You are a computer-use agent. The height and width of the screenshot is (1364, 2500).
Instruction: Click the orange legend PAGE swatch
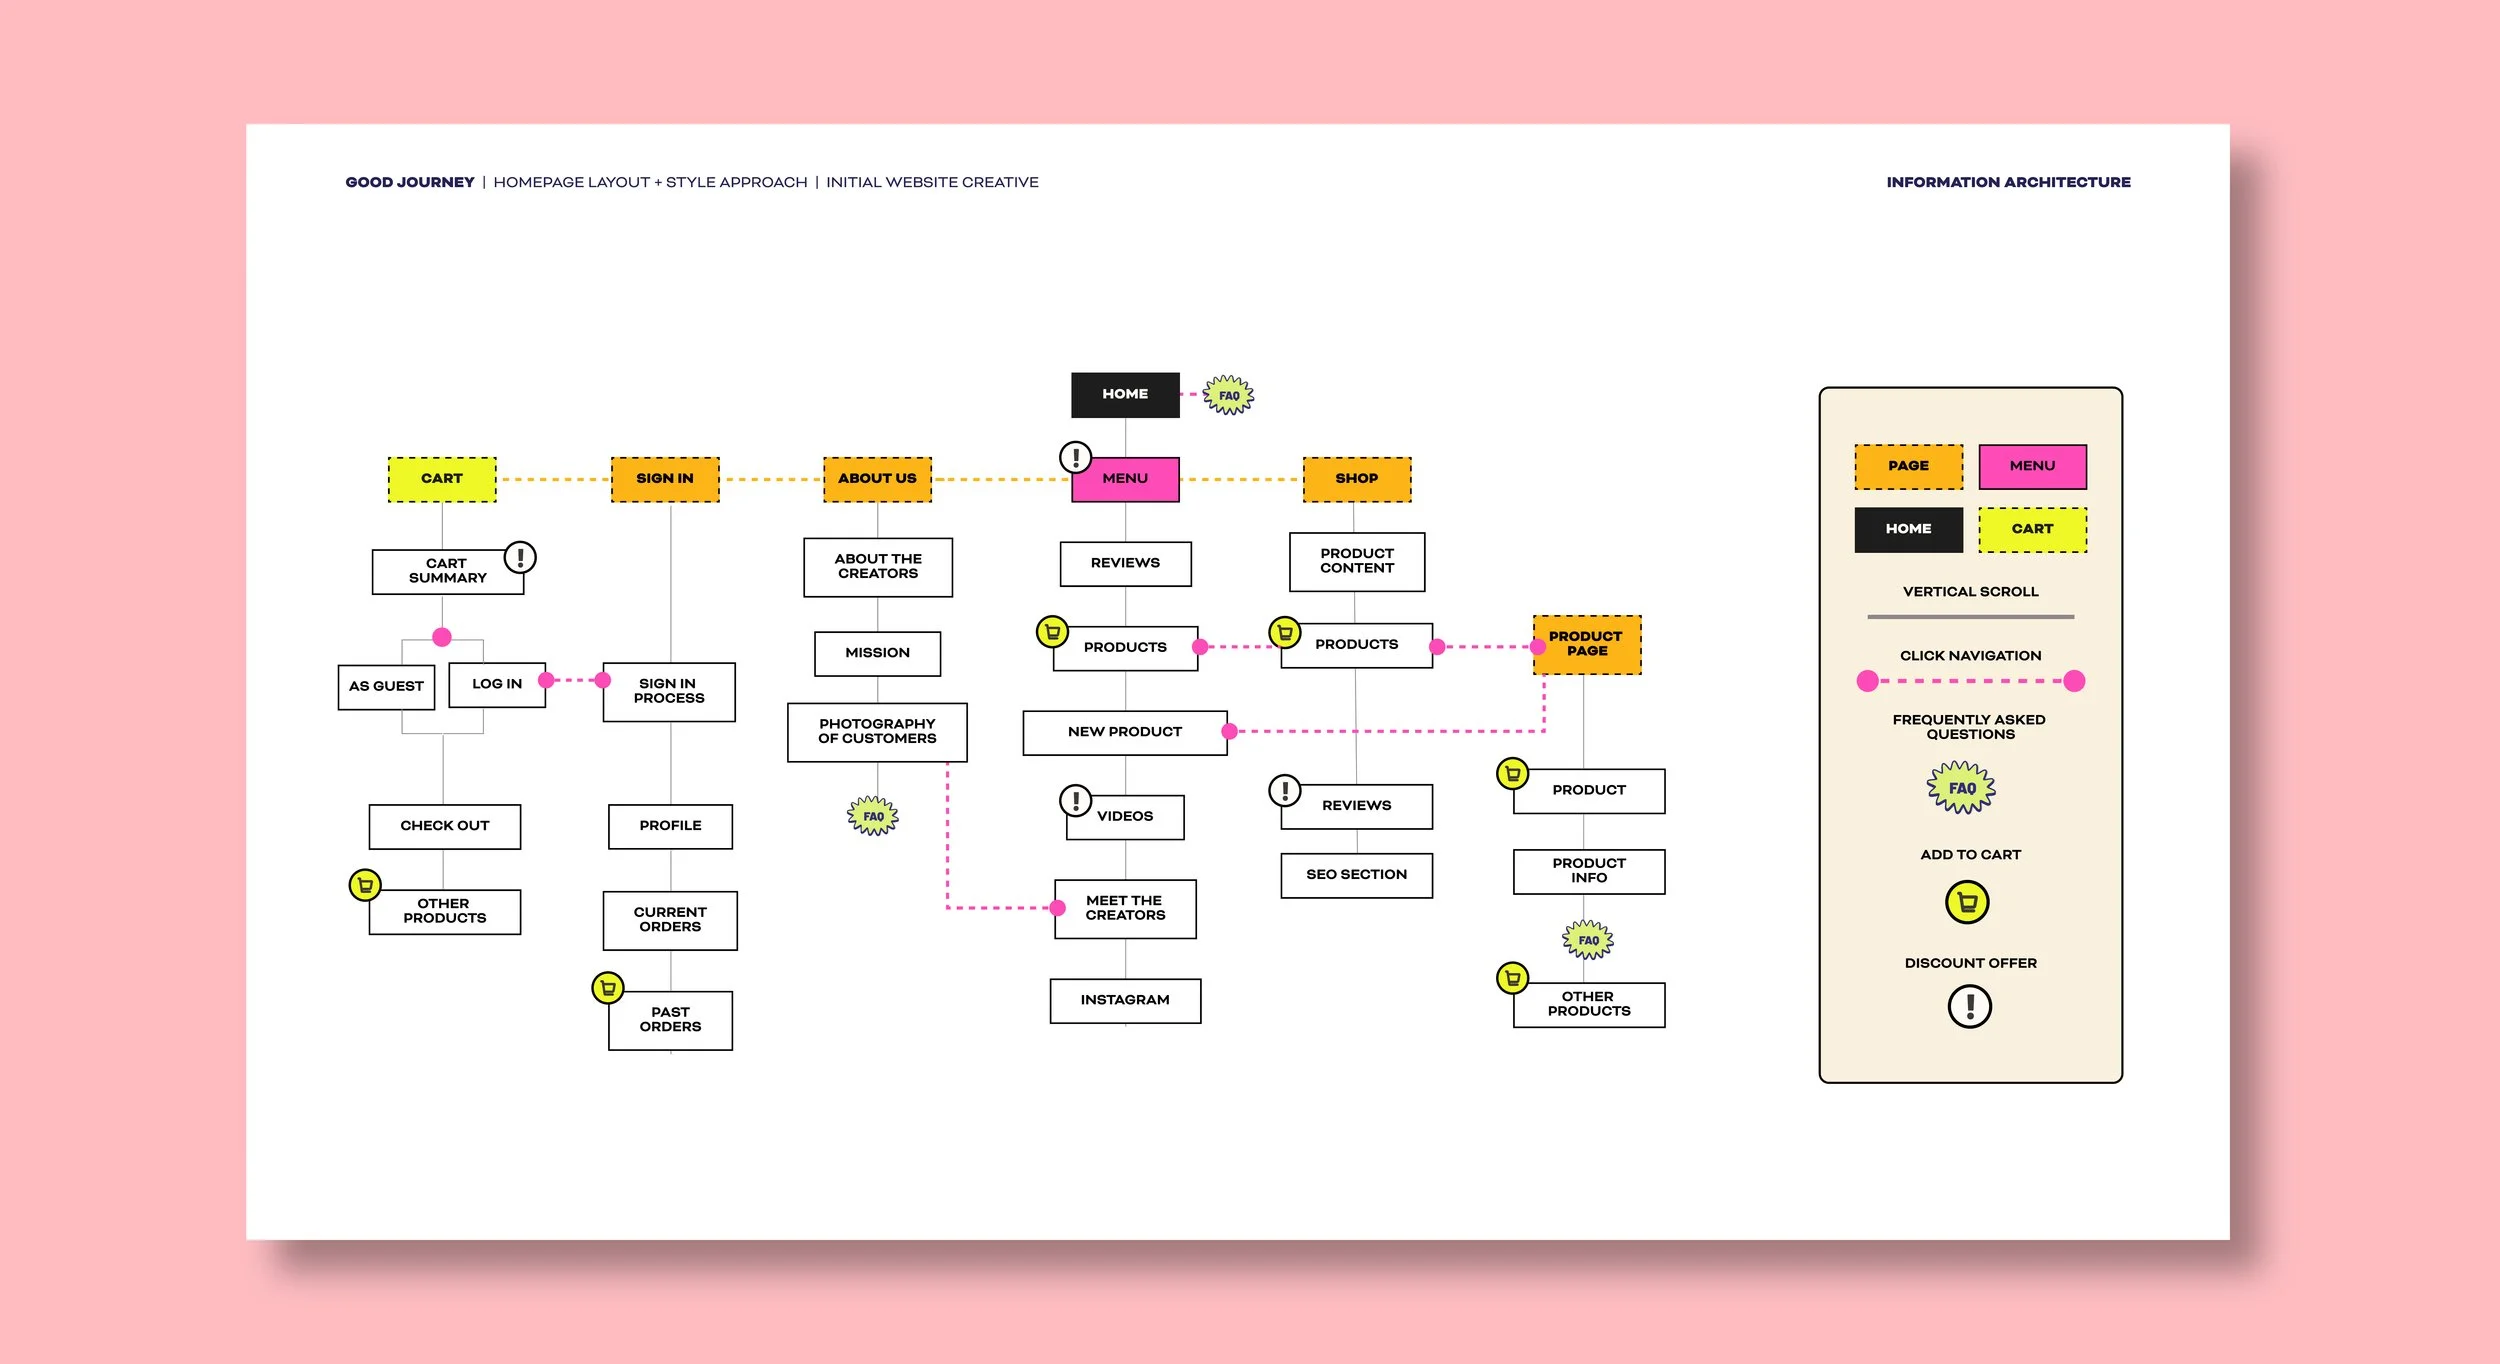1907,466
